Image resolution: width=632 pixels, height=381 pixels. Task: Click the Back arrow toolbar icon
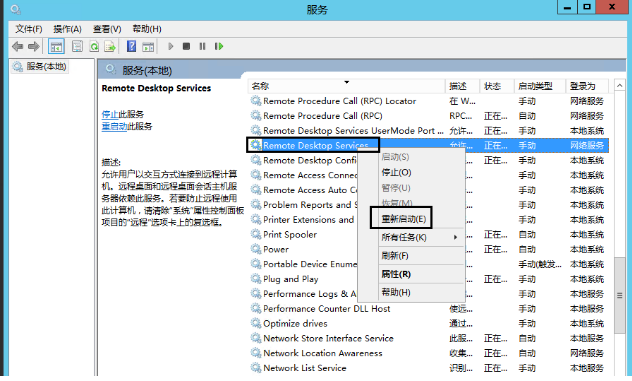[17, 47]
